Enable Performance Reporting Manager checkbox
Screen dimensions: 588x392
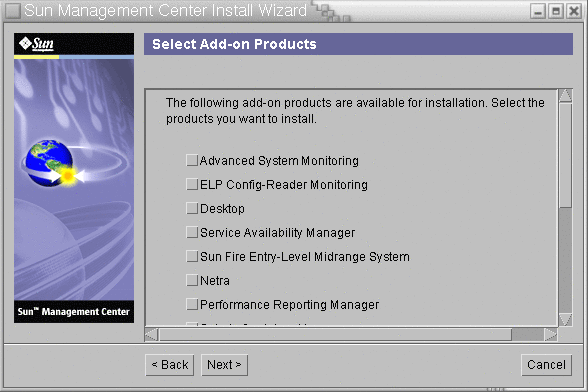pos(192,305)
